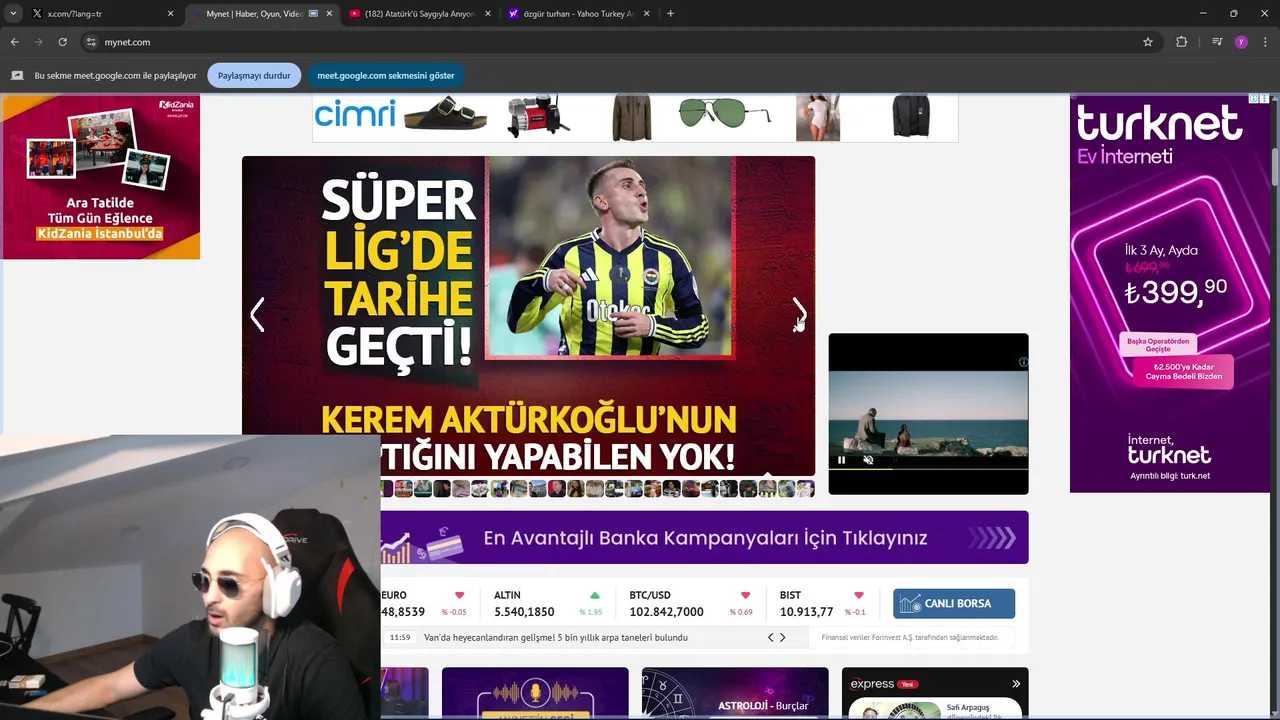Viewport: 1280px width, 720px height.
Task: Click the video ad info icon
Action: [x=1022, y=362]
